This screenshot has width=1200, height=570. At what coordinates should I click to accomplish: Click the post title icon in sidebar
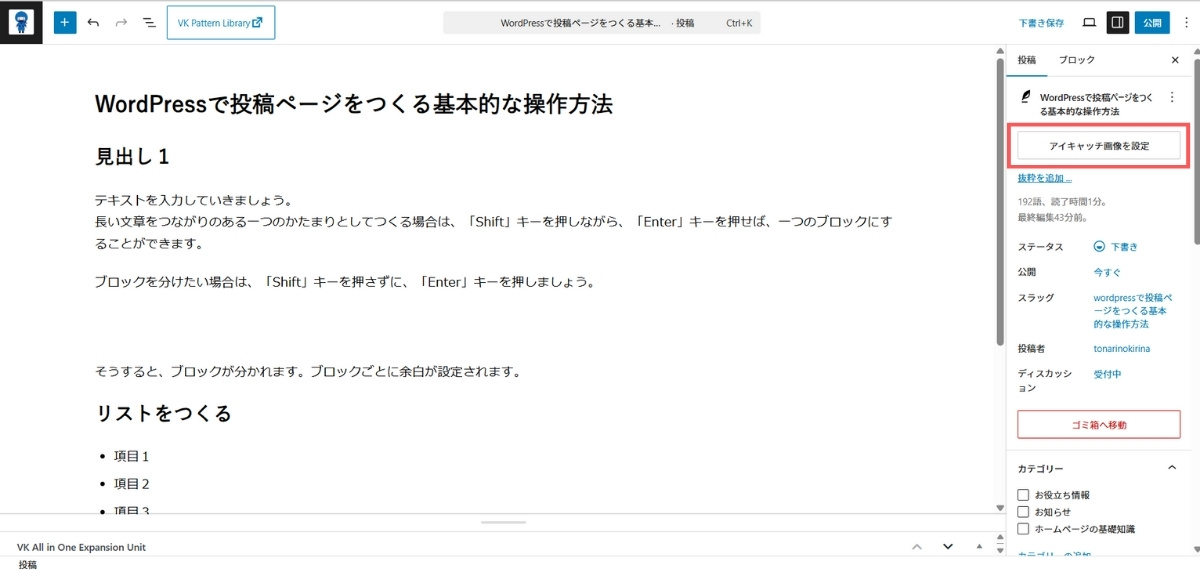click(x=1025, y=98)
